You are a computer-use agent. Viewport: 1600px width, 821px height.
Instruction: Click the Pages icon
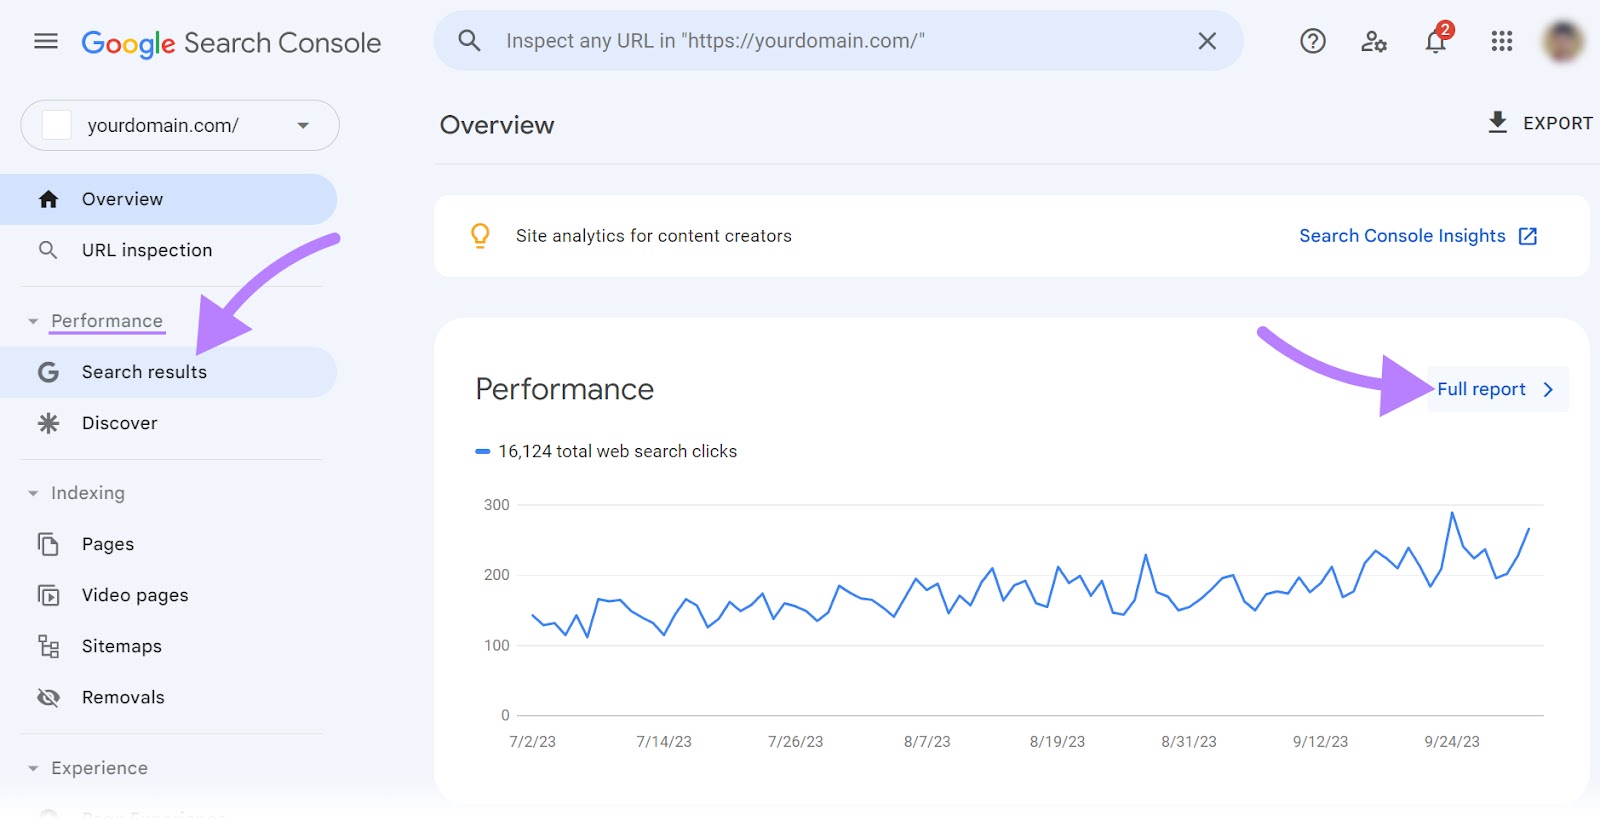(x=48, y=544)
